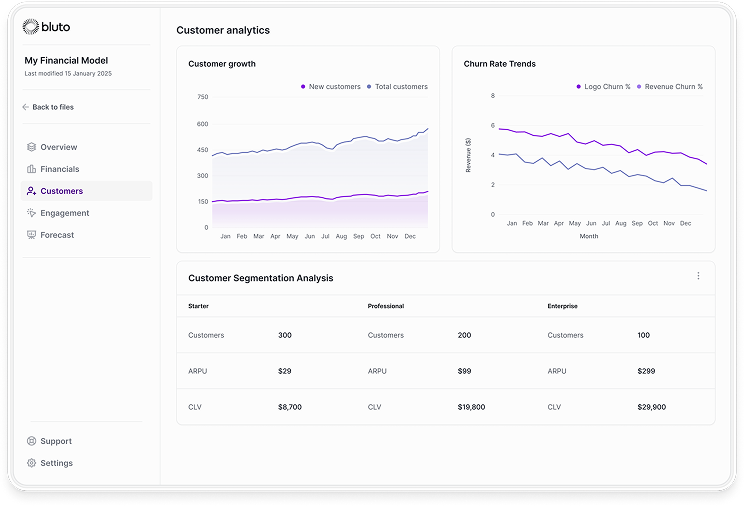Click the Financials bar chart icon
Viewport: 744px width, 506px height.
[32, 169]
